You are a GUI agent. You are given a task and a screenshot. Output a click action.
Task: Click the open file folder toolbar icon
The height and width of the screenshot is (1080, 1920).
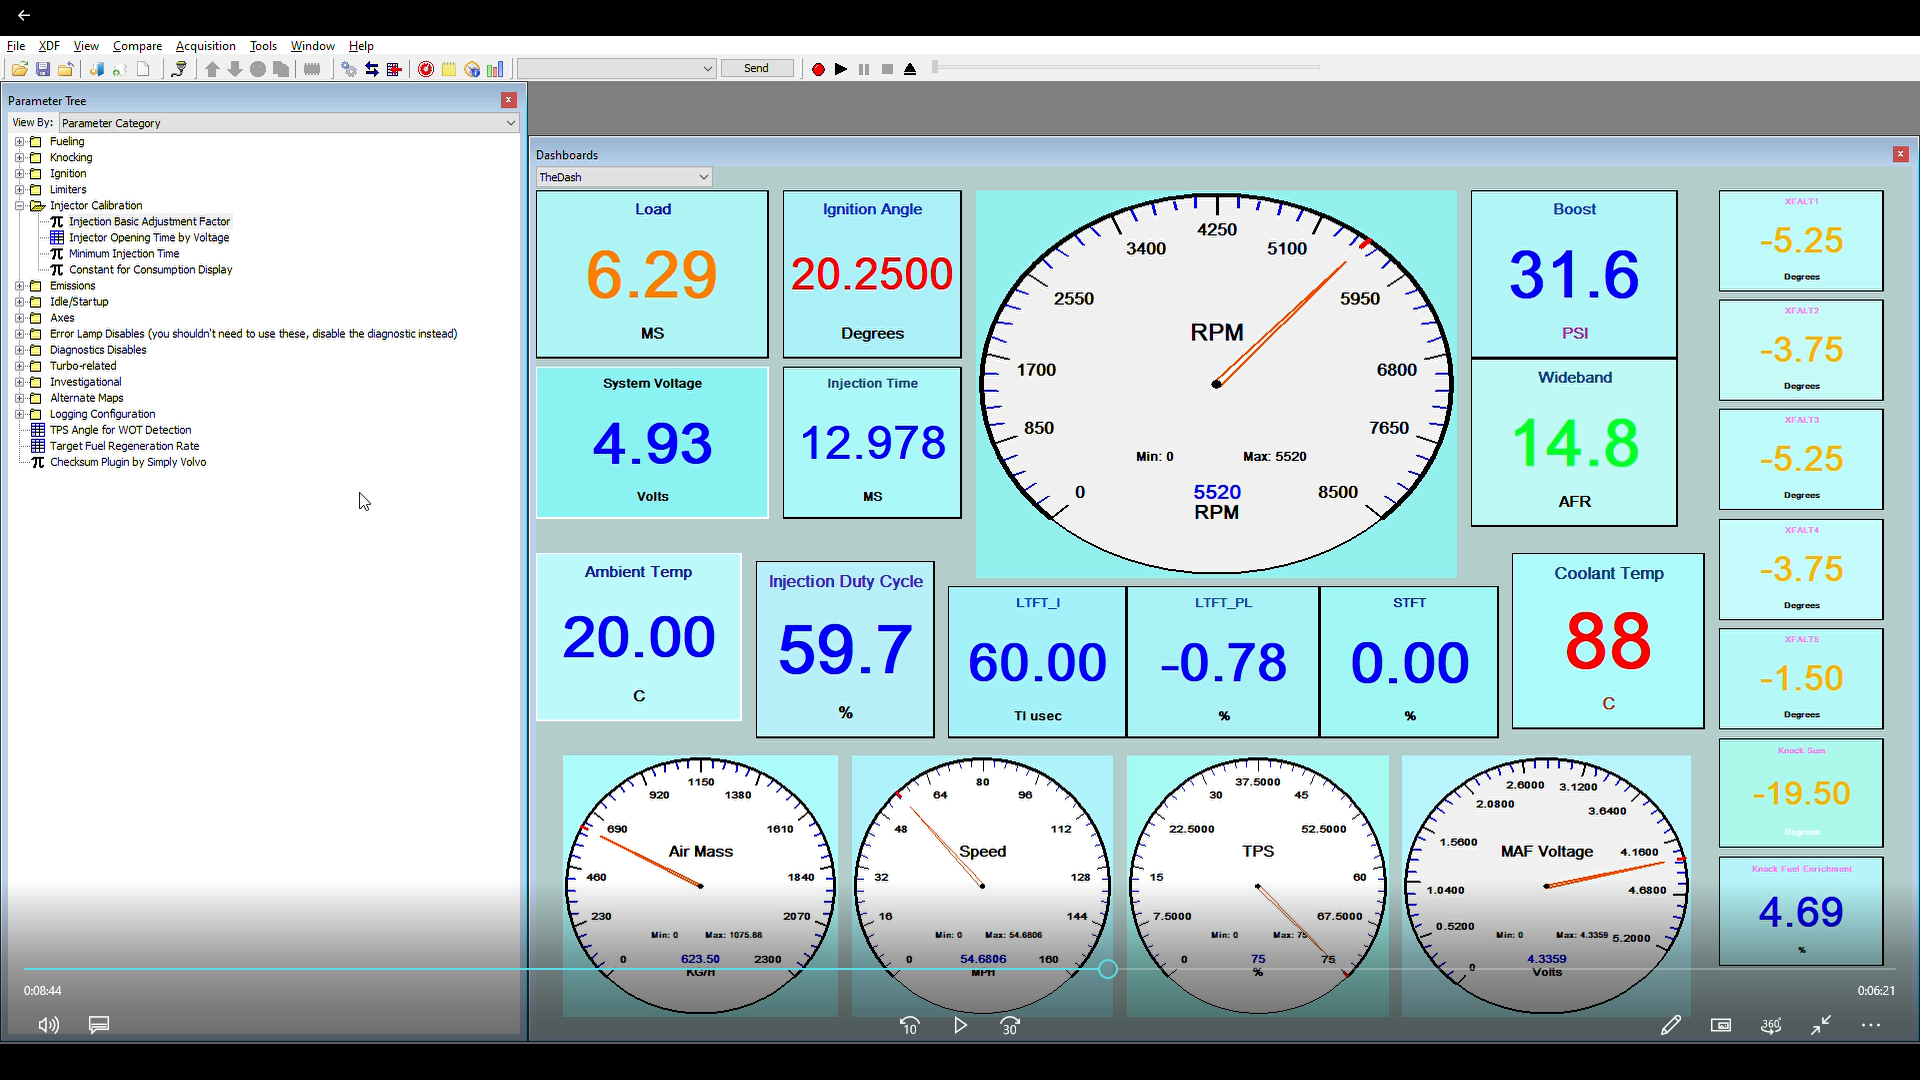19,69
